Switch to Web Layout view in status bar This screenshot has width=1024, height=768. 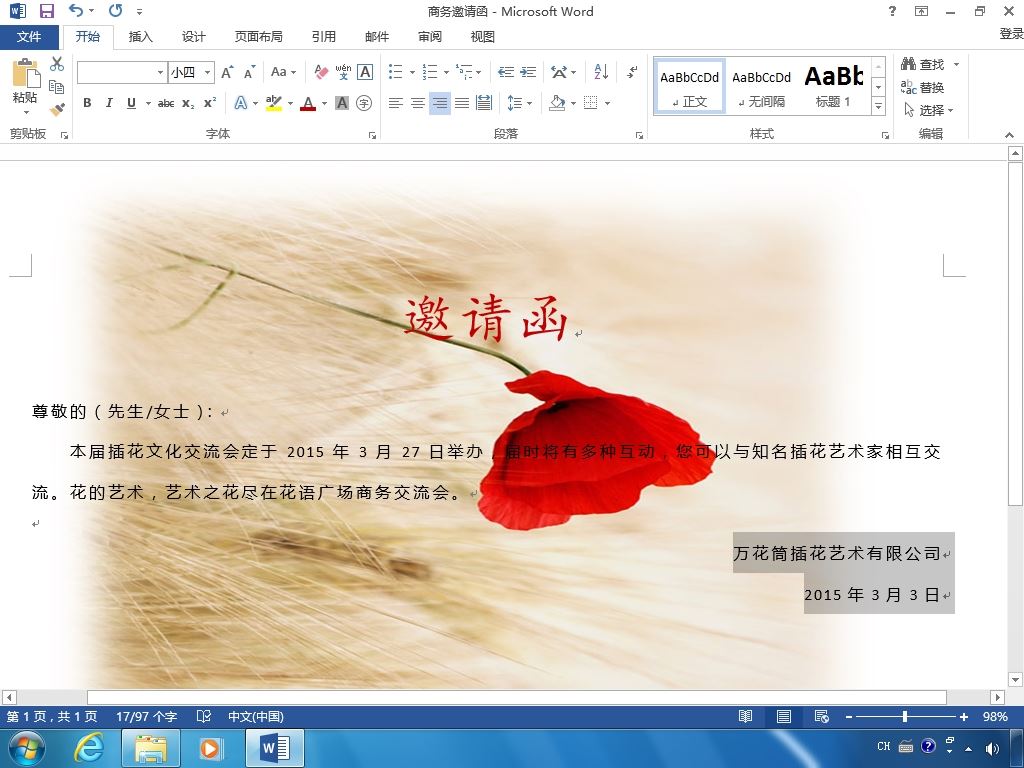pyautogui.click(x=822, y=716)
